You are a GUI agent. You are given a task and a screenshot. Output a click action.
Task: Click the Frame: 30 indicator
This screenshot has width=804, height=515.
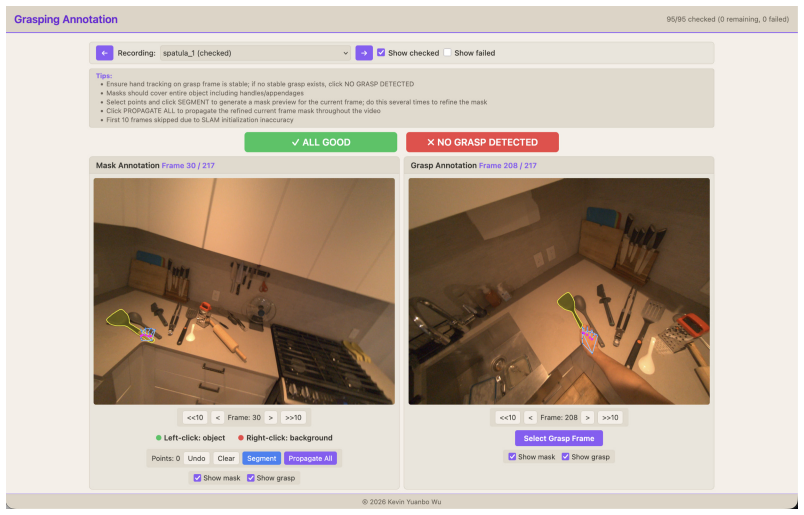click(x=244, y=418)
